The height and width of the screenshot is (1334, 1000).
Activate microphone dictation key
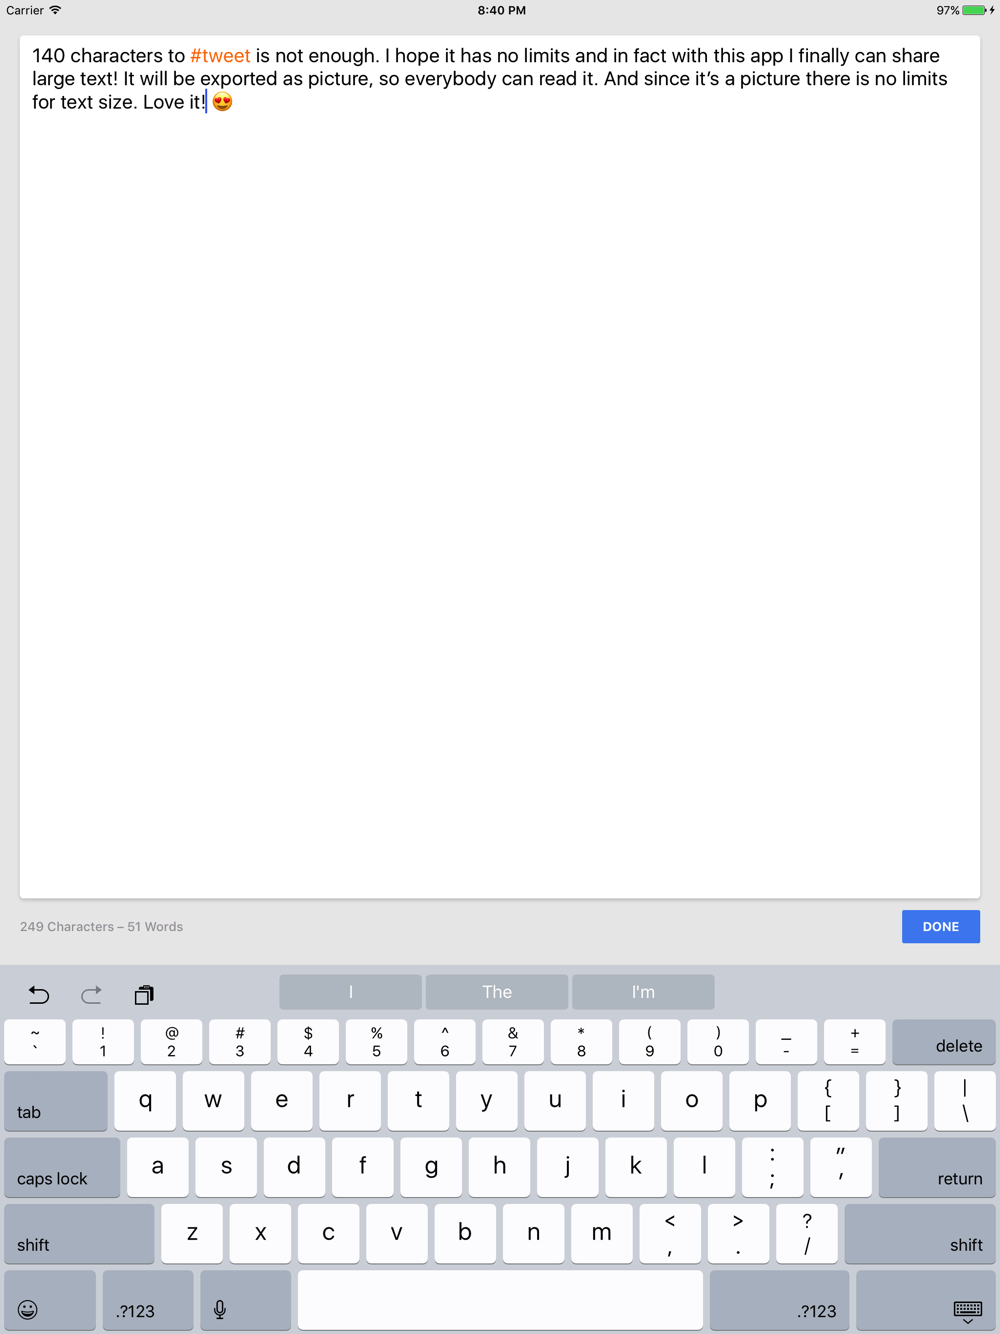(246, 1301)
